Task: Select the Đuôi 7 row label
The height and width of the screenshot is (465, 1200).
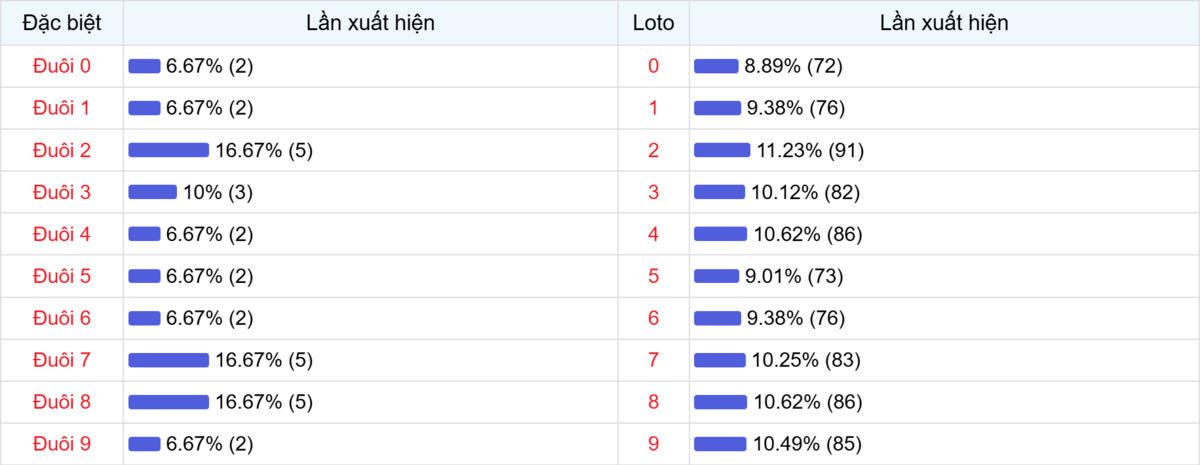Action: tap(61, 360)
